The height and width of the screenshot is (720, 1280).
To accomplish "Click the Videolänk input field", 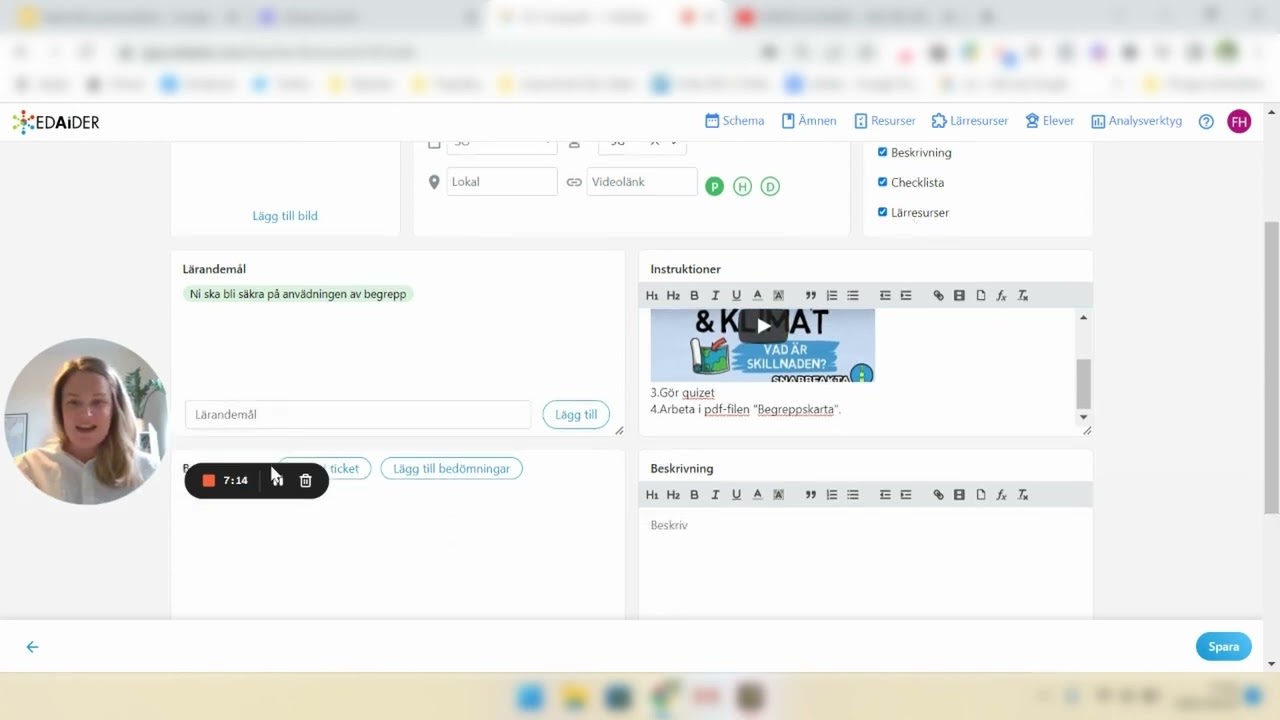I will [x=642, y=182].
